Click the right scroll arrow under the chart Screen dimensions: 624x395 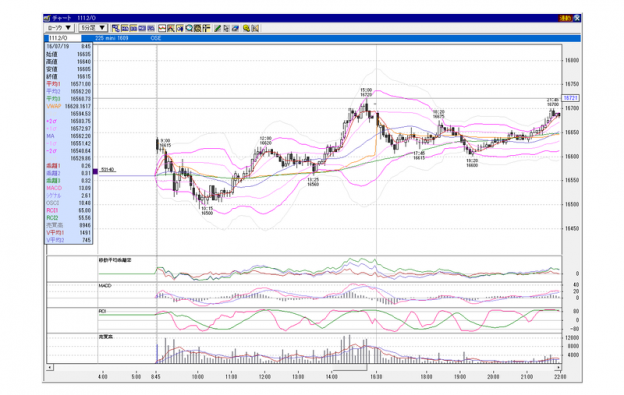558,367
